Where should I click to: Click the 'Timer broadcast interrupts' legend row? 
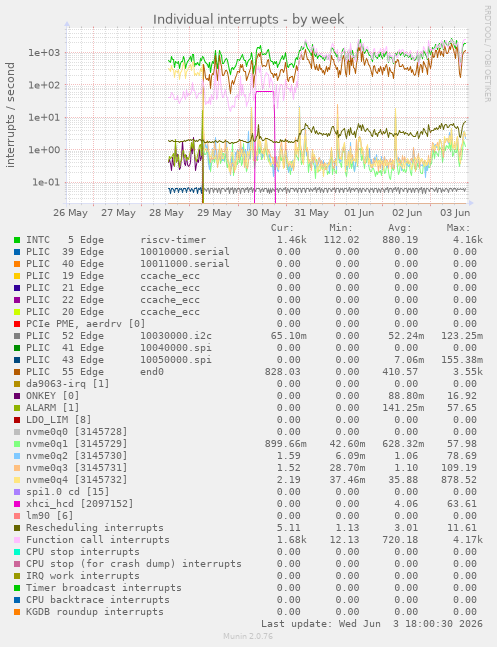104,588
